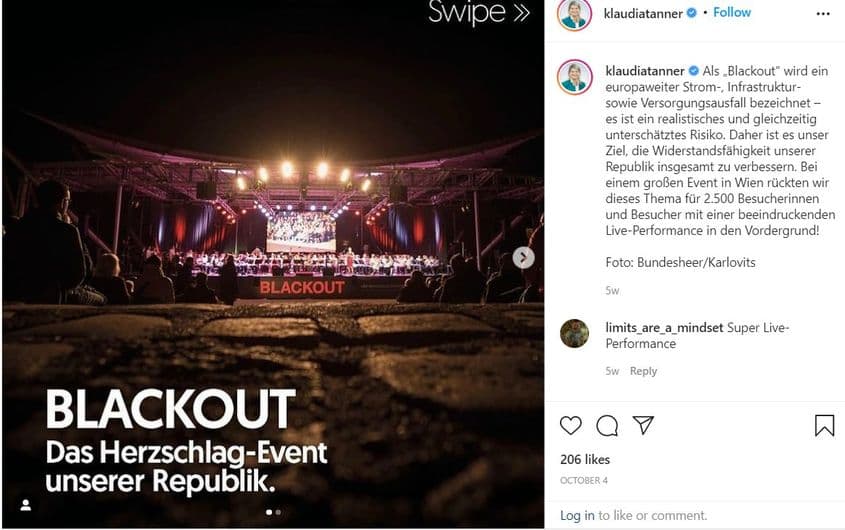Viewport: 845px width, 530px height.
Task: Click the Log in link
Action: point(577,516)
